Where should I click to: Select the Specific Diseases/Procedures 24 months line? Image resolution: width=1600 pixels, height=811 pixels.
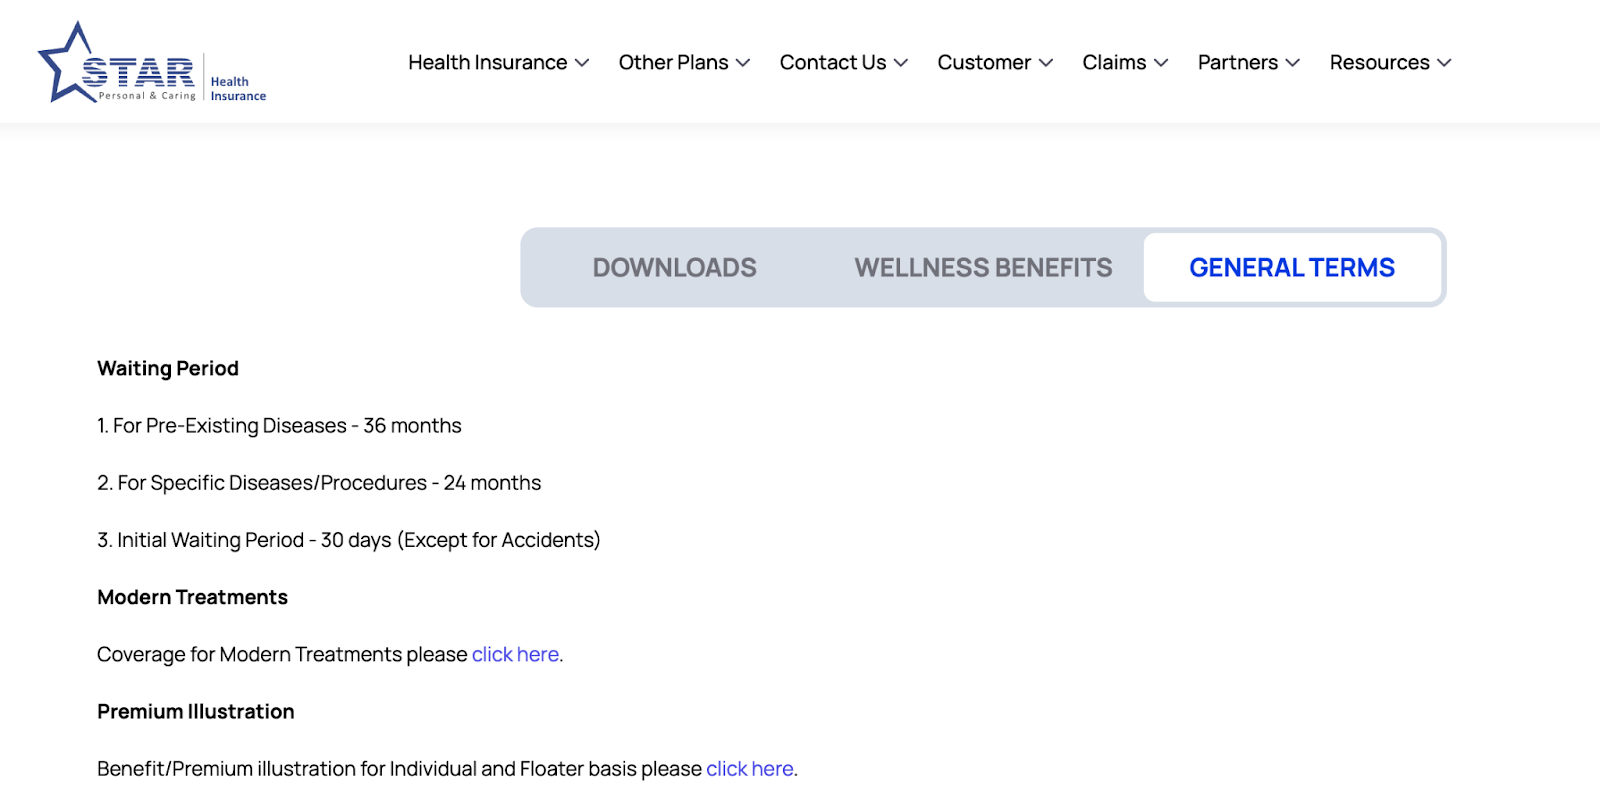pos(319,482)
